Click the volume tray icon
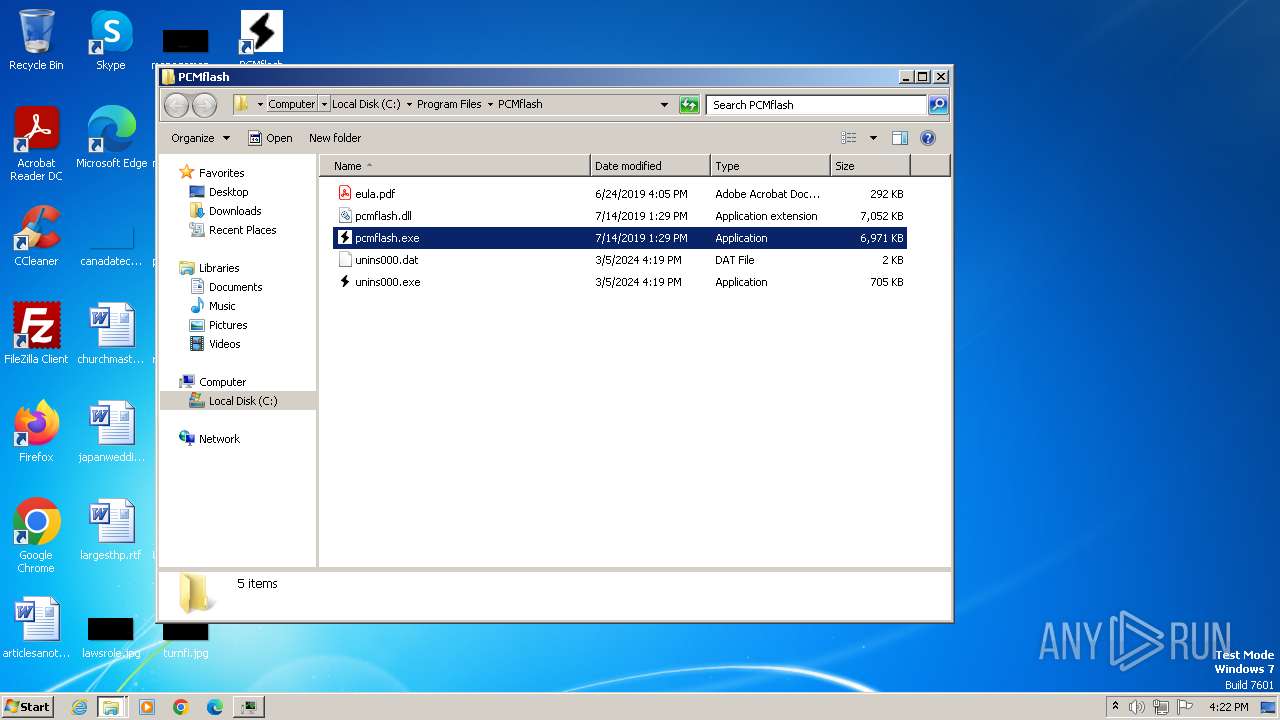Image resolution: width=1280 pixels, height=720 pixels. coord(1137,707)
